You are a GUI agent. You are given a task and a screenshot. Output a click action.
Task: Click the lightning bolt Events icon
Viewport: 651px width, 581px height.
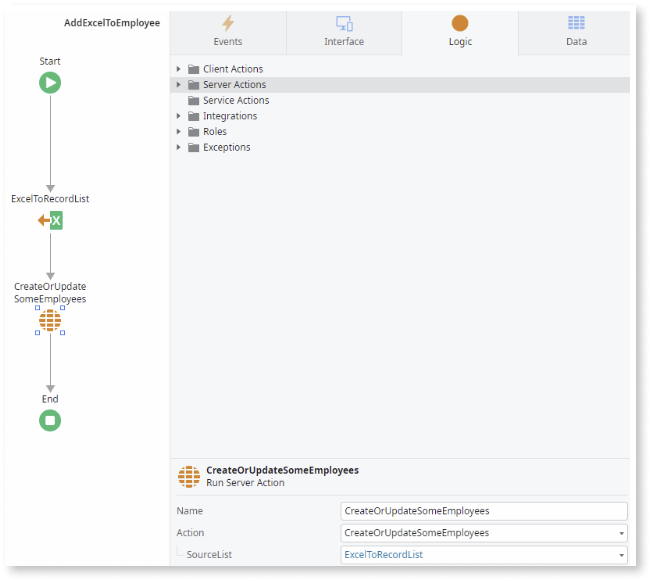click(x=228, y=23)
